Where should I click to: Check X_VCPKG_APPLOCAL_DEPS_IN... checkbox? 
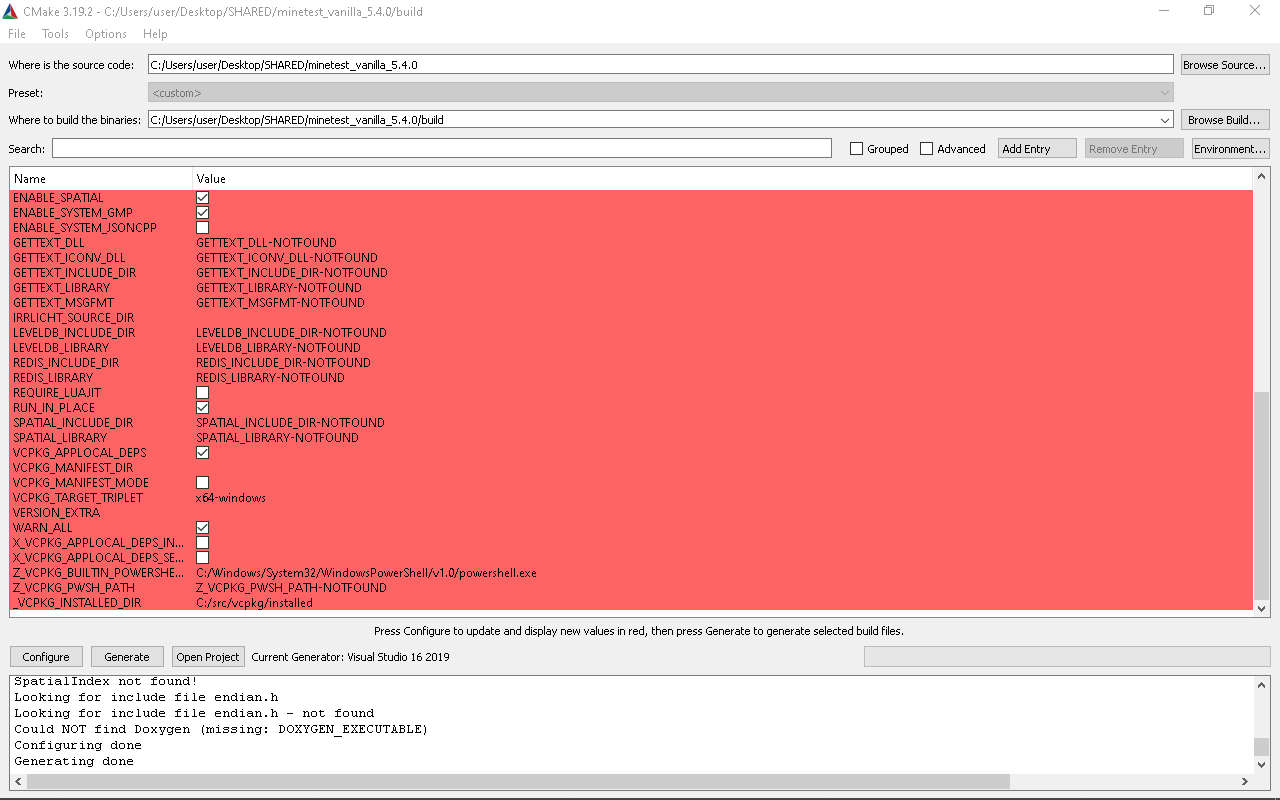pyautogui.click(x=202, y=543)
